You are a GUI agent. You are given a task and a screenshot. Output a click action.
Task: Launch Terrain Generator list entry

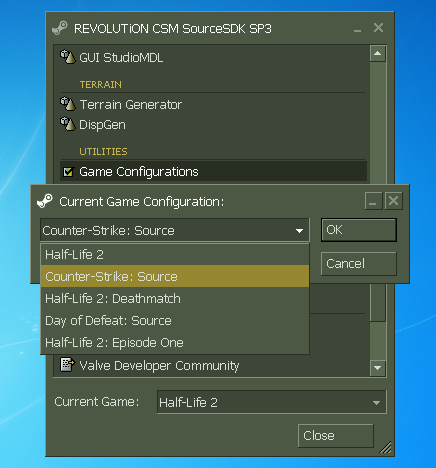coord(213,104)
